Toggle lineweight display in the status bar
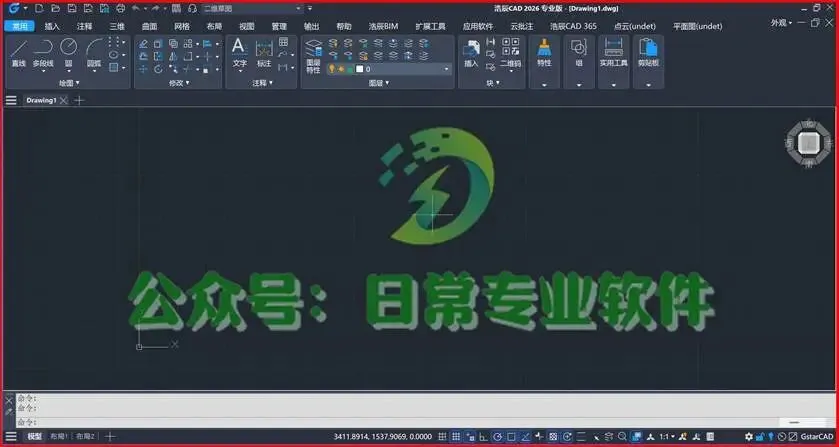 pos(581,437)
